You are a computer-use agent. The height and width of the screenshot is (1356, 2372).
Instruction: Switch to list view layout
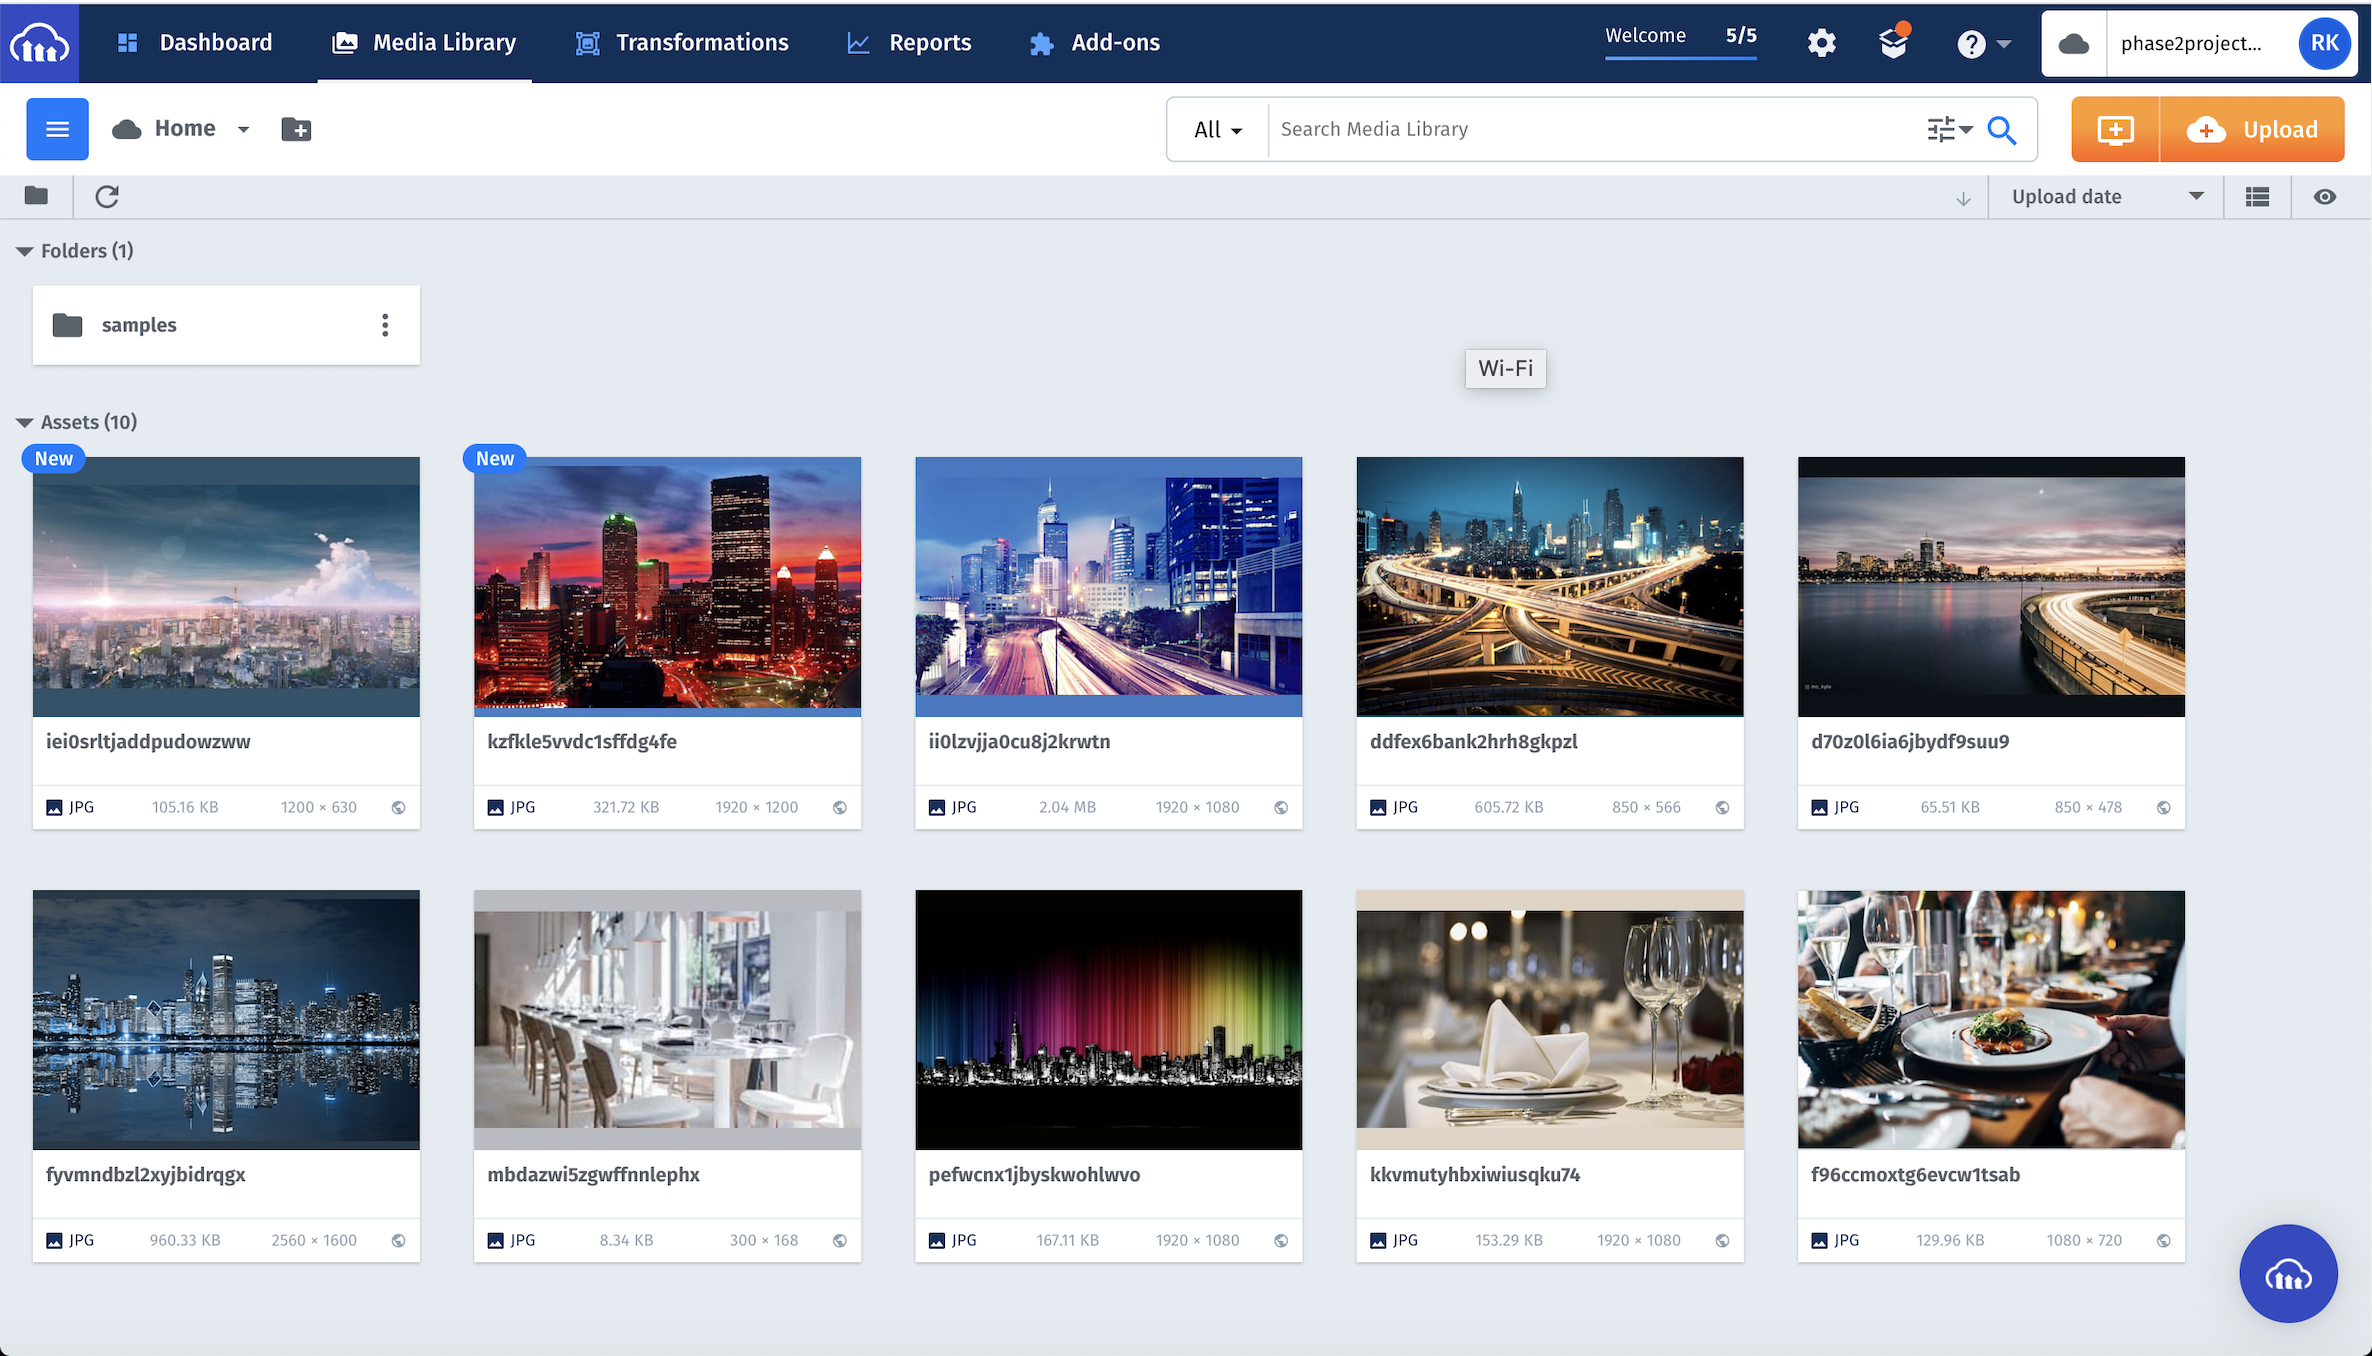tap(2257, 197)
